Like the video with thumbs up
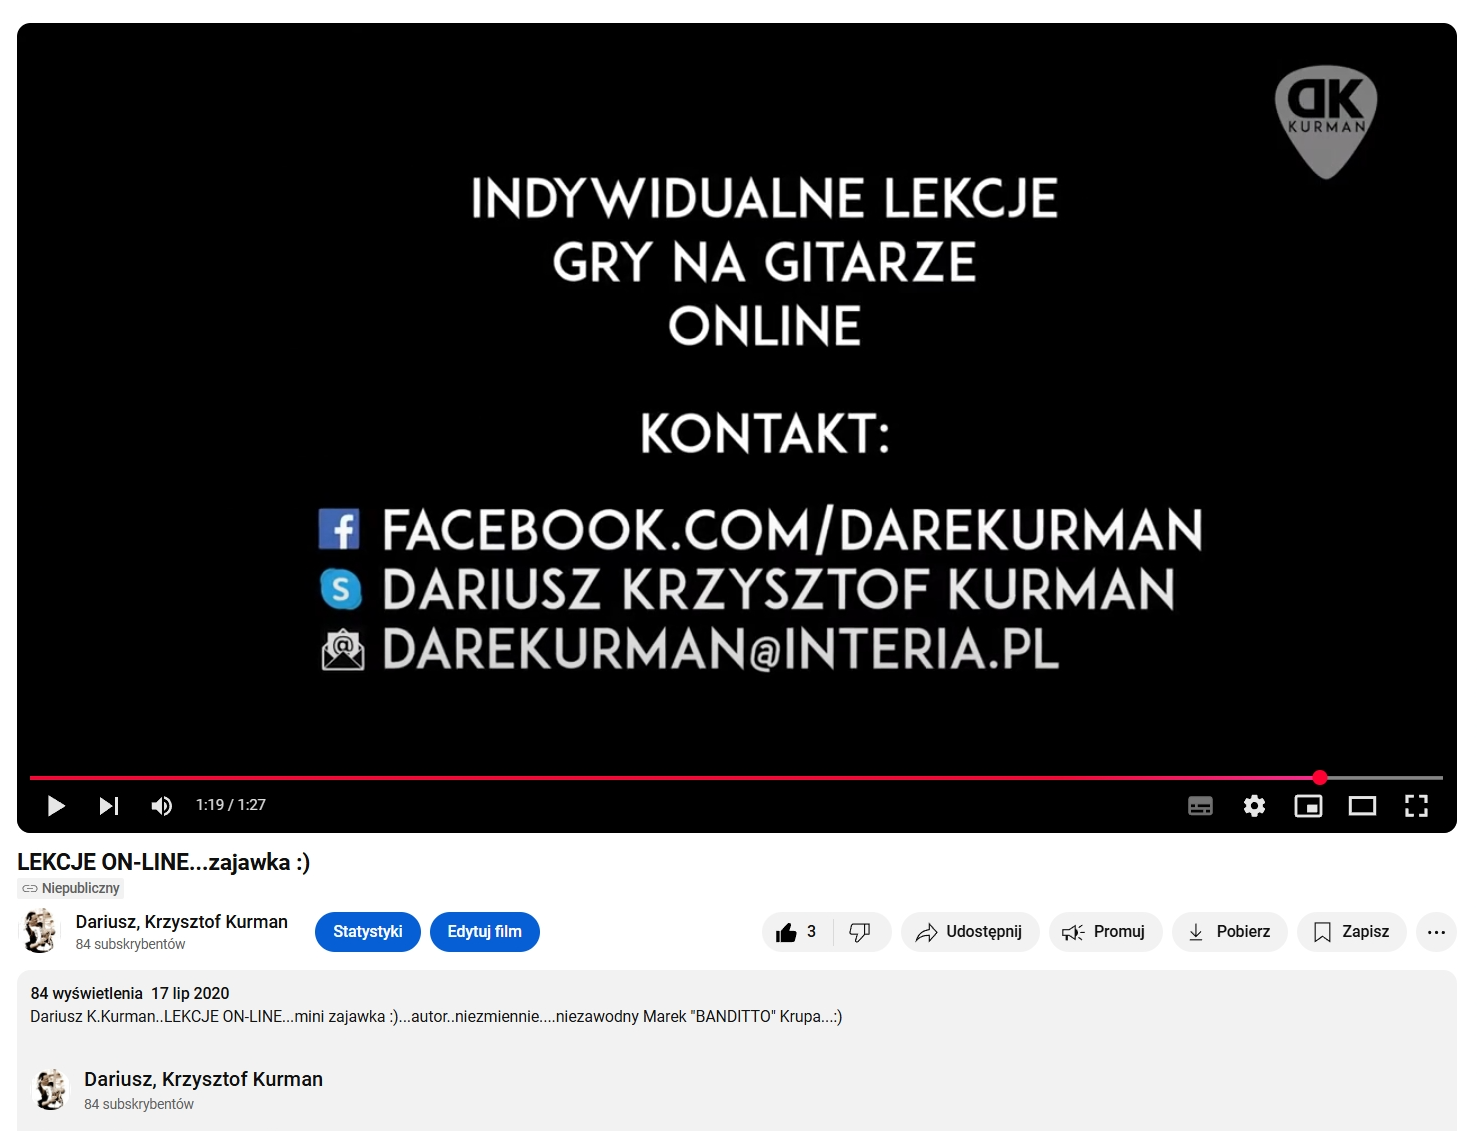 click(x=797, y=932)
